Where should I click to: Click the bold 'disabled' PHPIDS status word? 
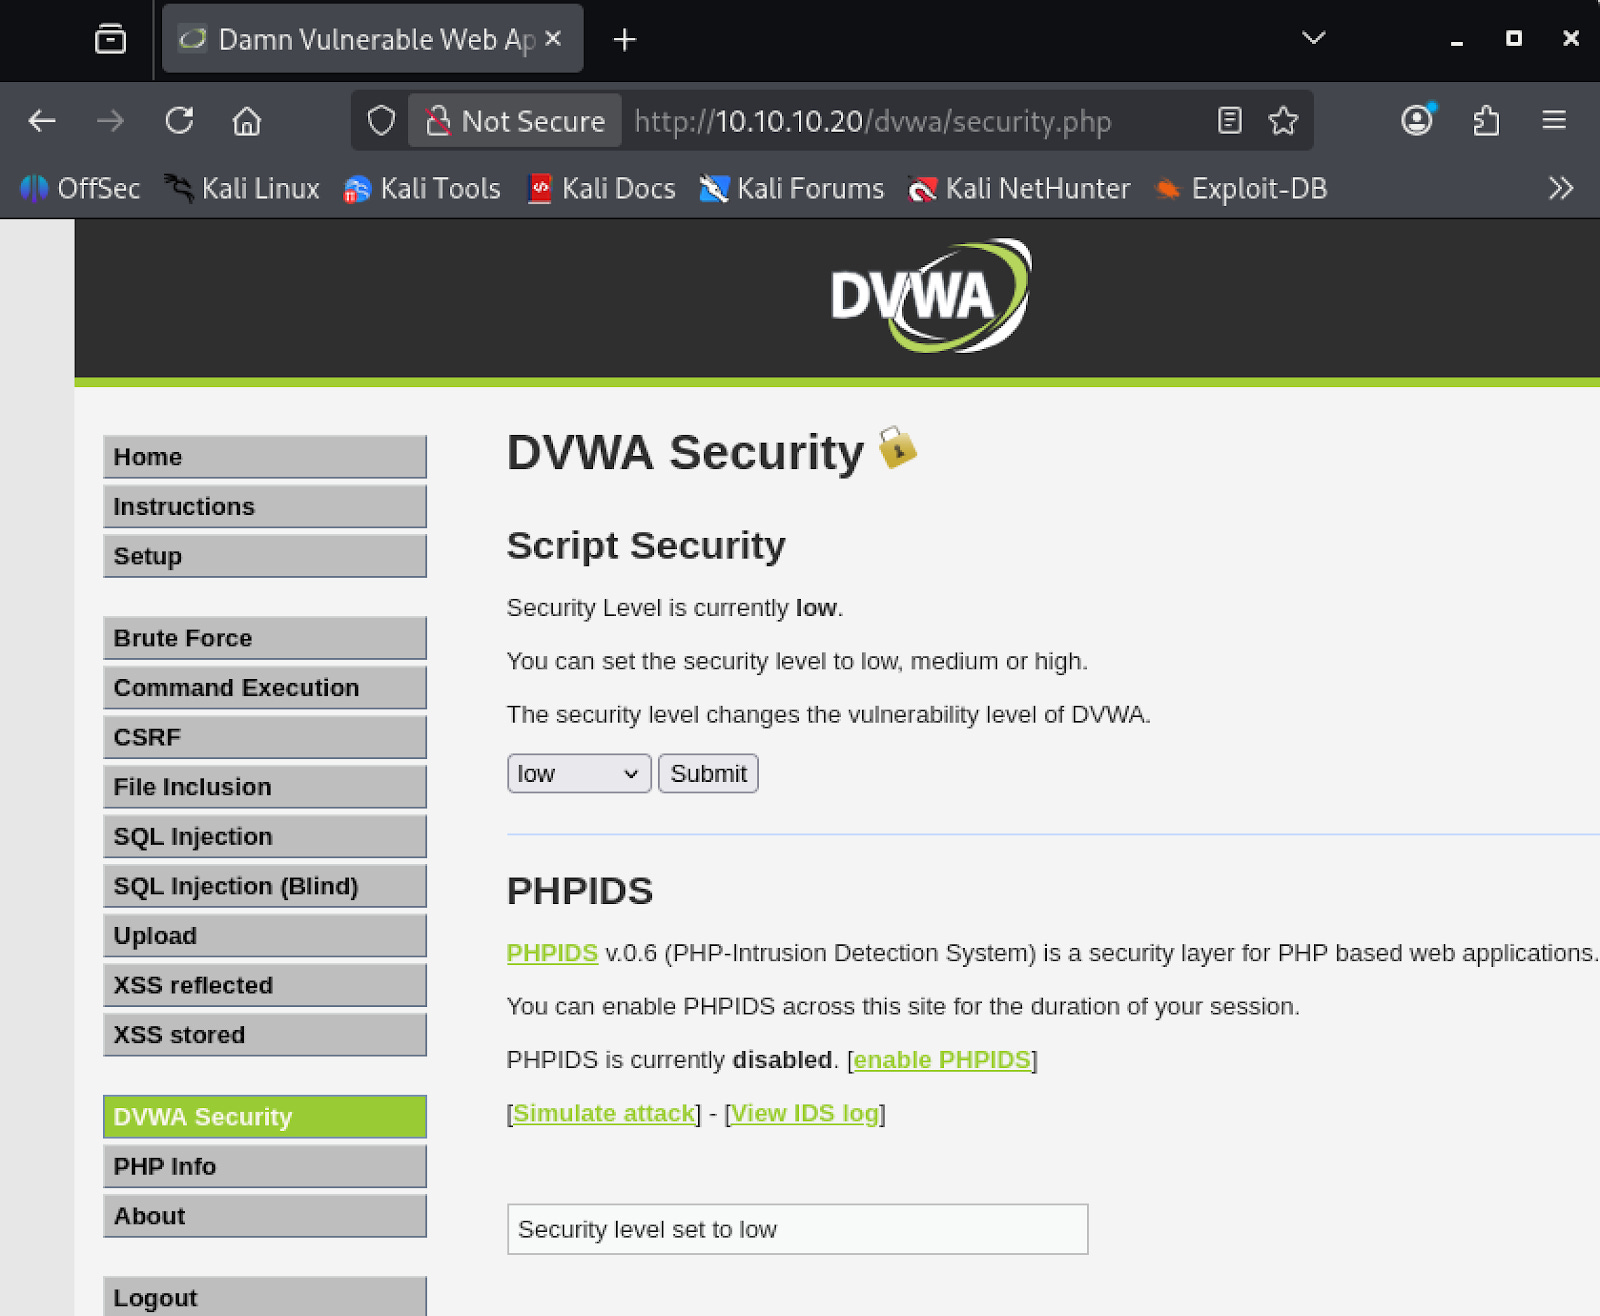coord(782,1060)
